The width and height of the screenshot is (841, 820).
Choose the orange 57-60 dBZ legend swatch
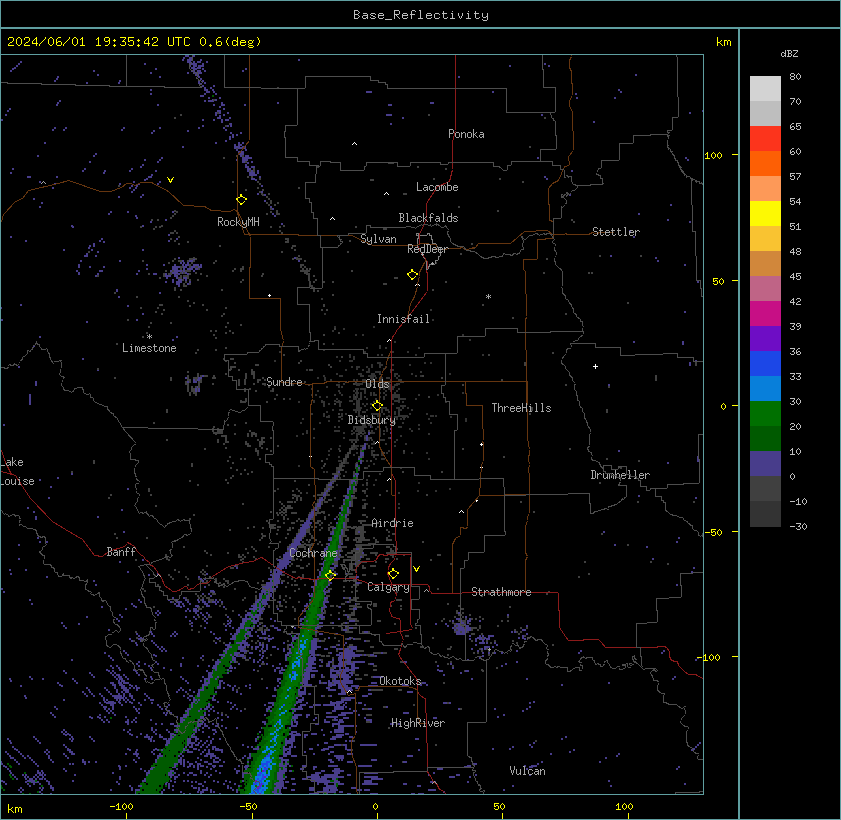click(765, 164)
